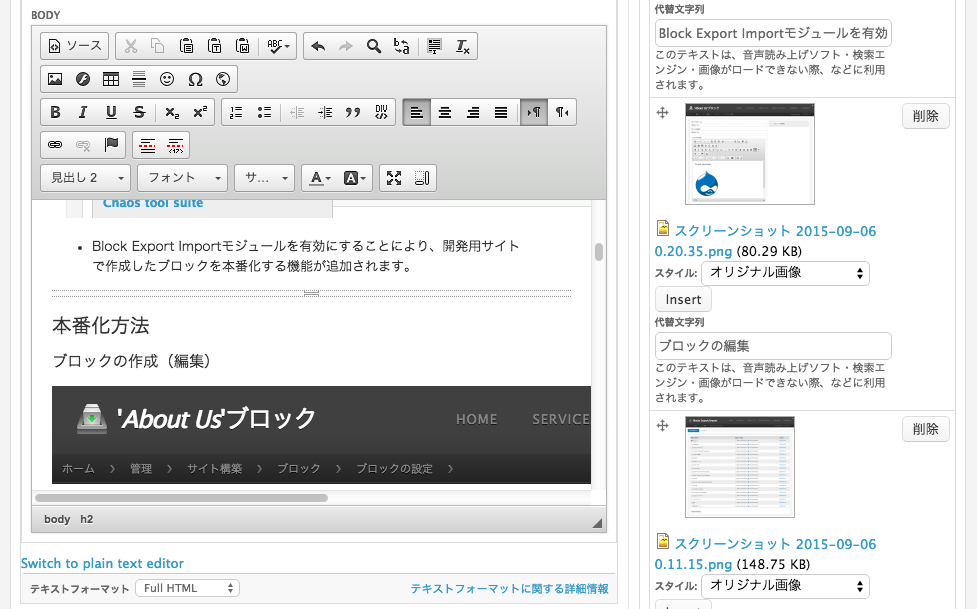Remove formatting with the Tx icon
The width and height of the screenshot is (977, 609).
[x=462, y=45]
